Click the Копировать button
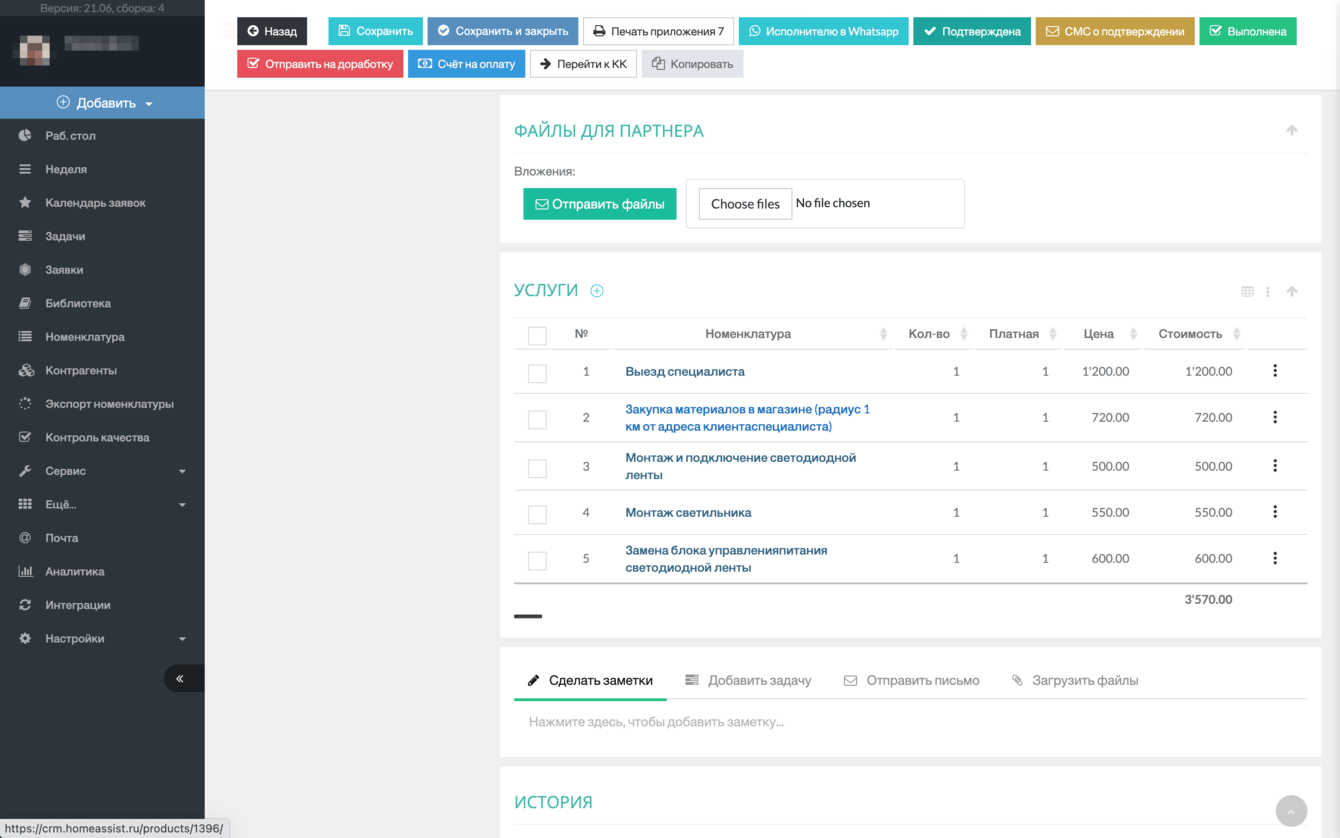The height and width of the screenshot is (838, 1340). (x=692, y=64)
